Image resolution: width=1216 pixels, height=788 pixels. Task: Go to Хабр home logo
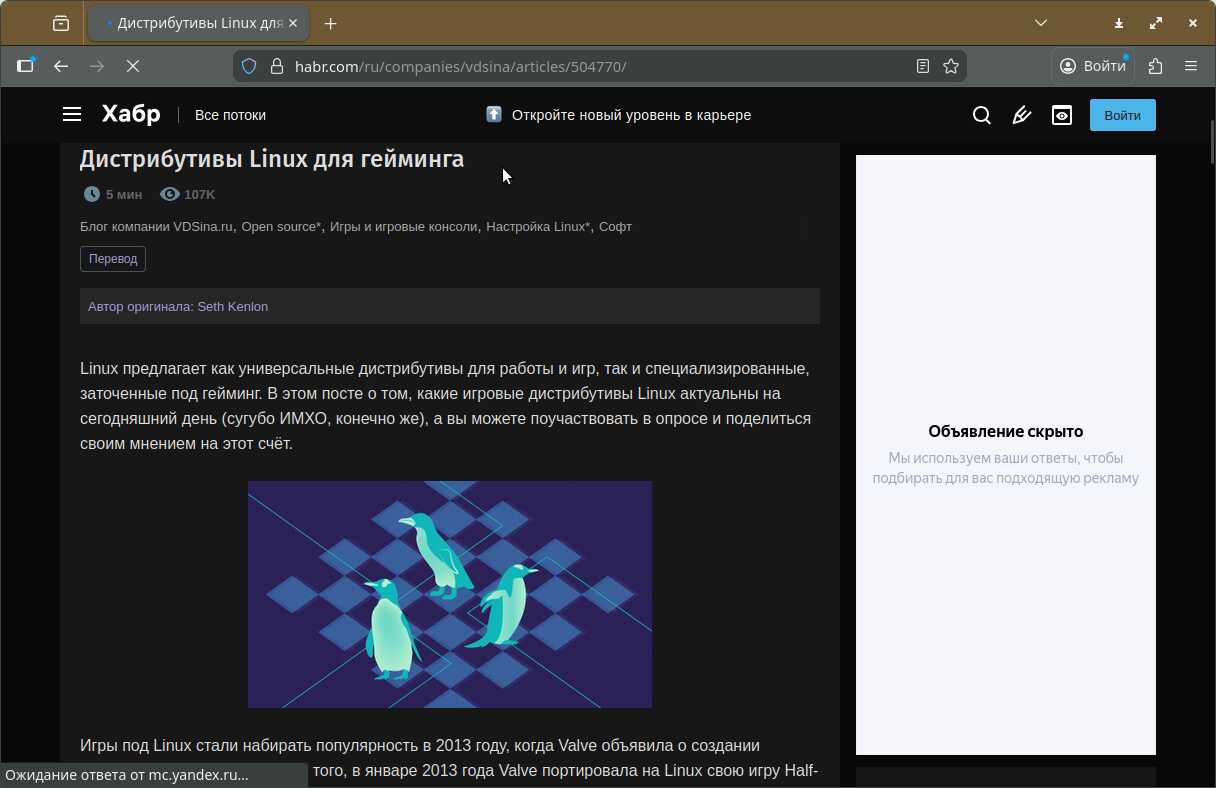[131, 114]
